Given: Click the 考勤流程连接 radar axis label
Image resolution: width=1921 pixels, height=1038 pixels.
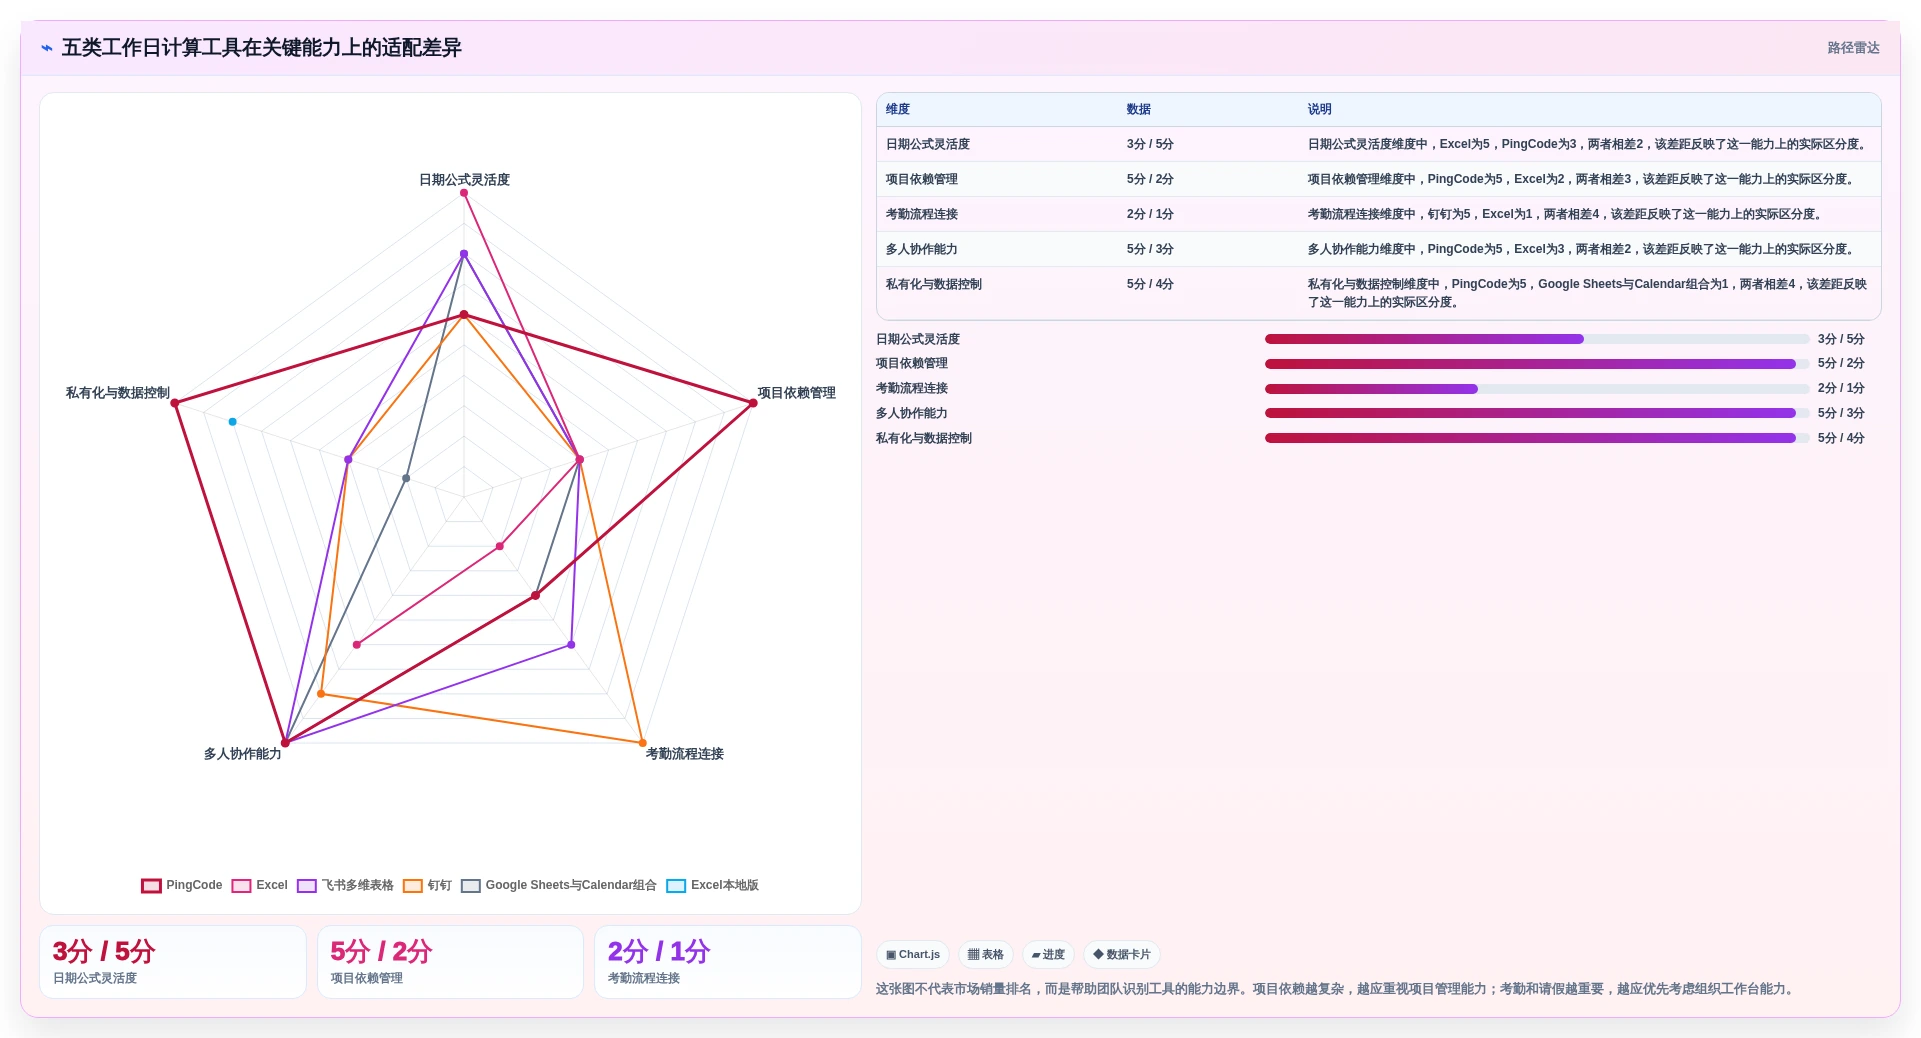Looking at the screenshot, I should [685, 754].
